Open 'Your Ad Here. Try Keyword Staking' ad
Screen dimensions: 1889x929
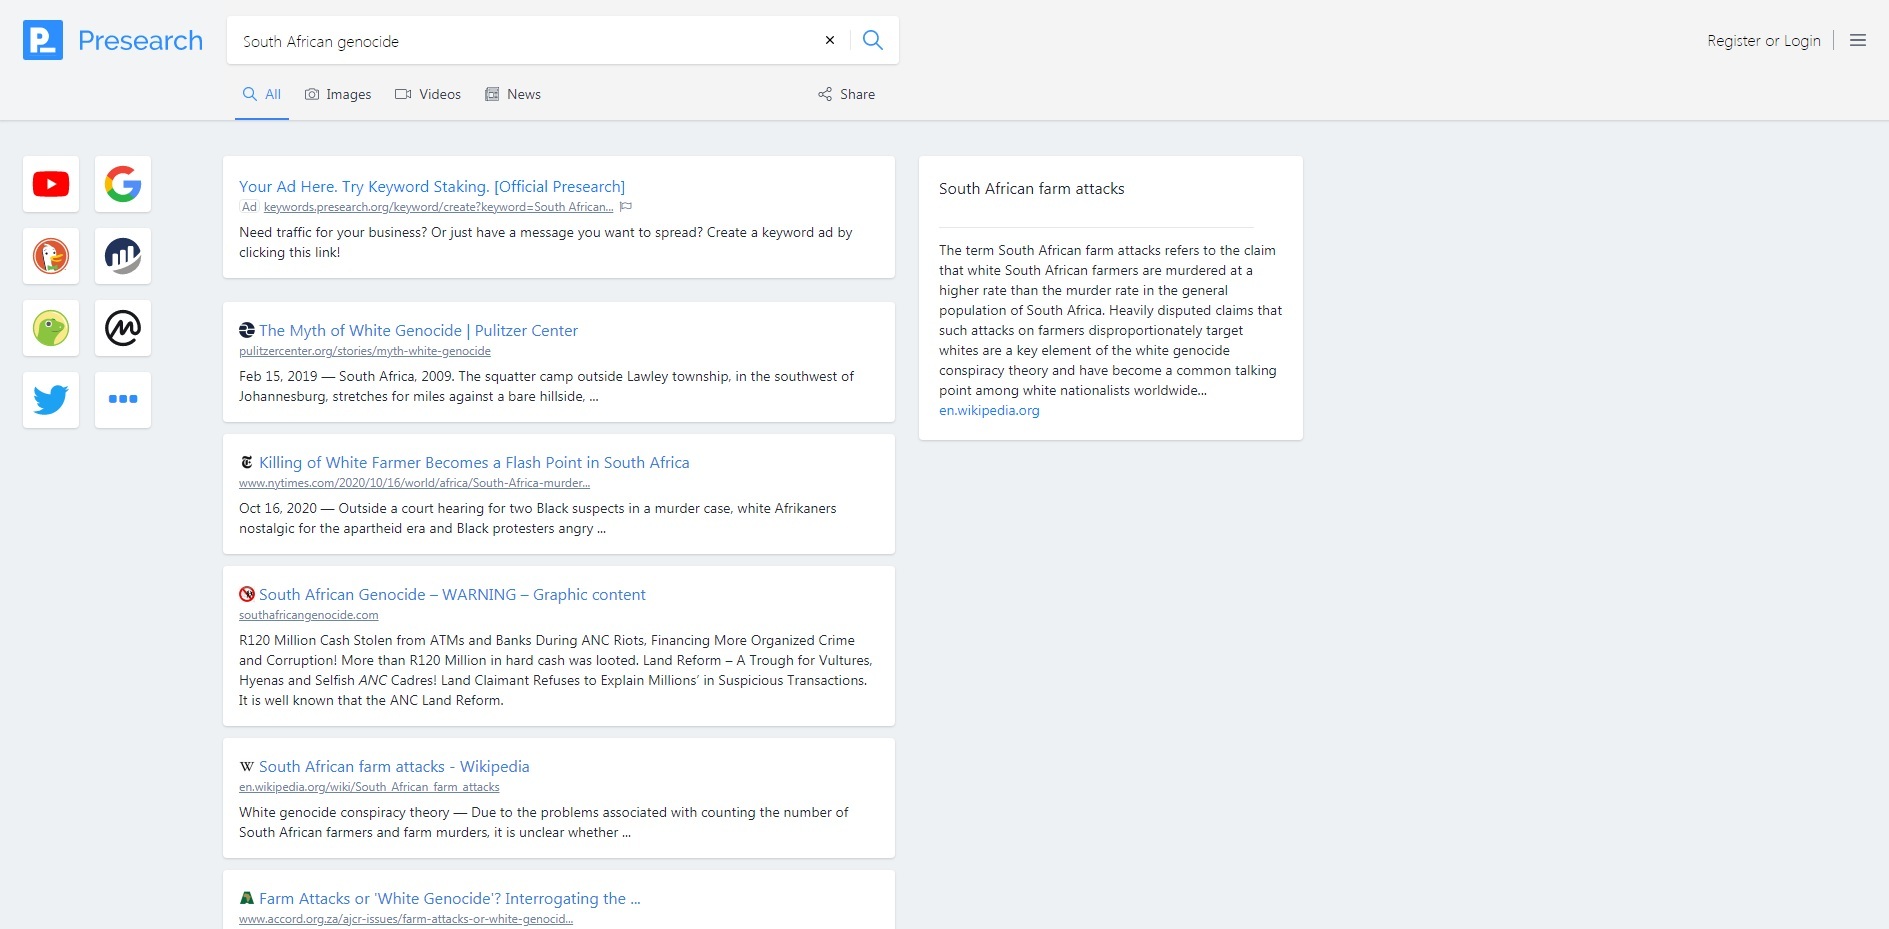coord(432,186)
